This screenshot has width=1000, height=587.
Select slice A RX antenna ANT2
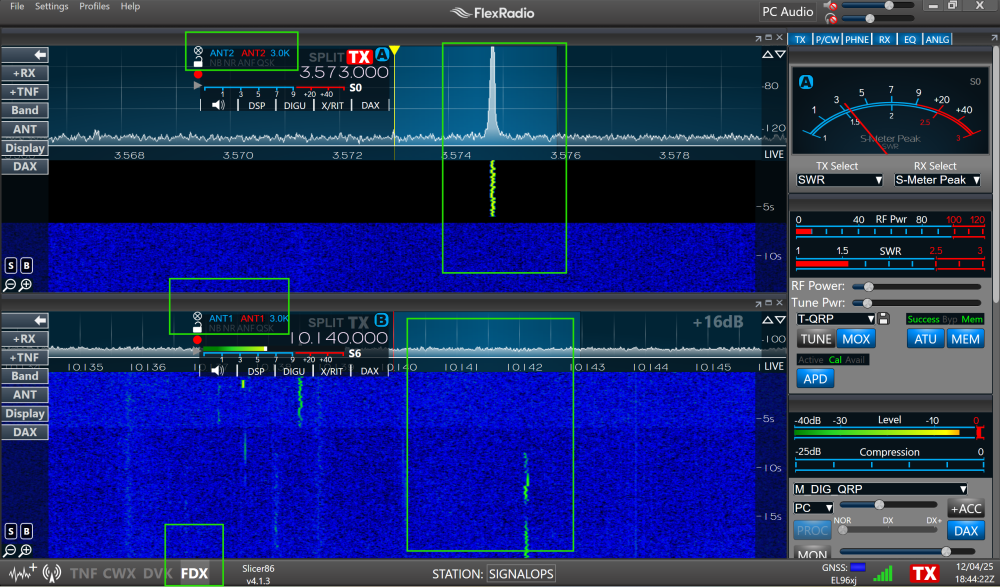tap(222, 53)
